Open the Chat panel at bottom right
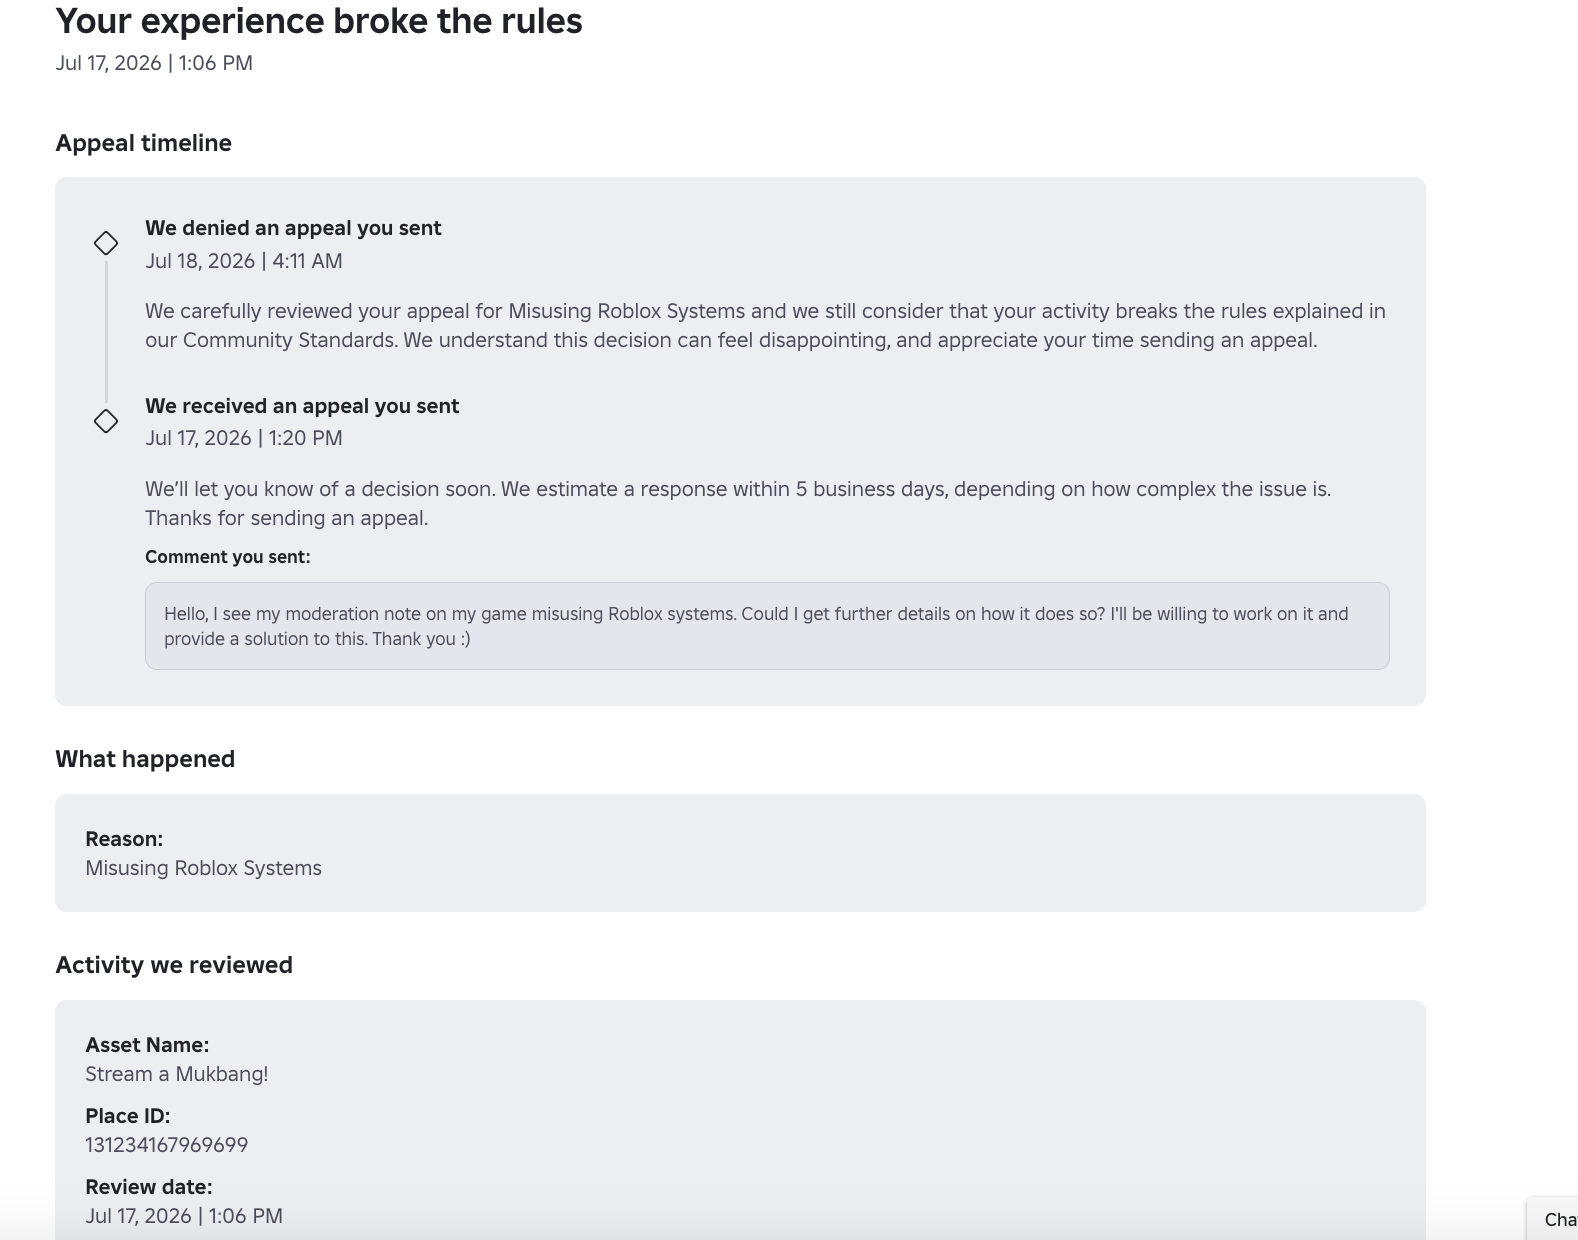Image resolution: width=1578 pixels, height=1240 pixels. pyautogui.click(x=1553, y=1218)
